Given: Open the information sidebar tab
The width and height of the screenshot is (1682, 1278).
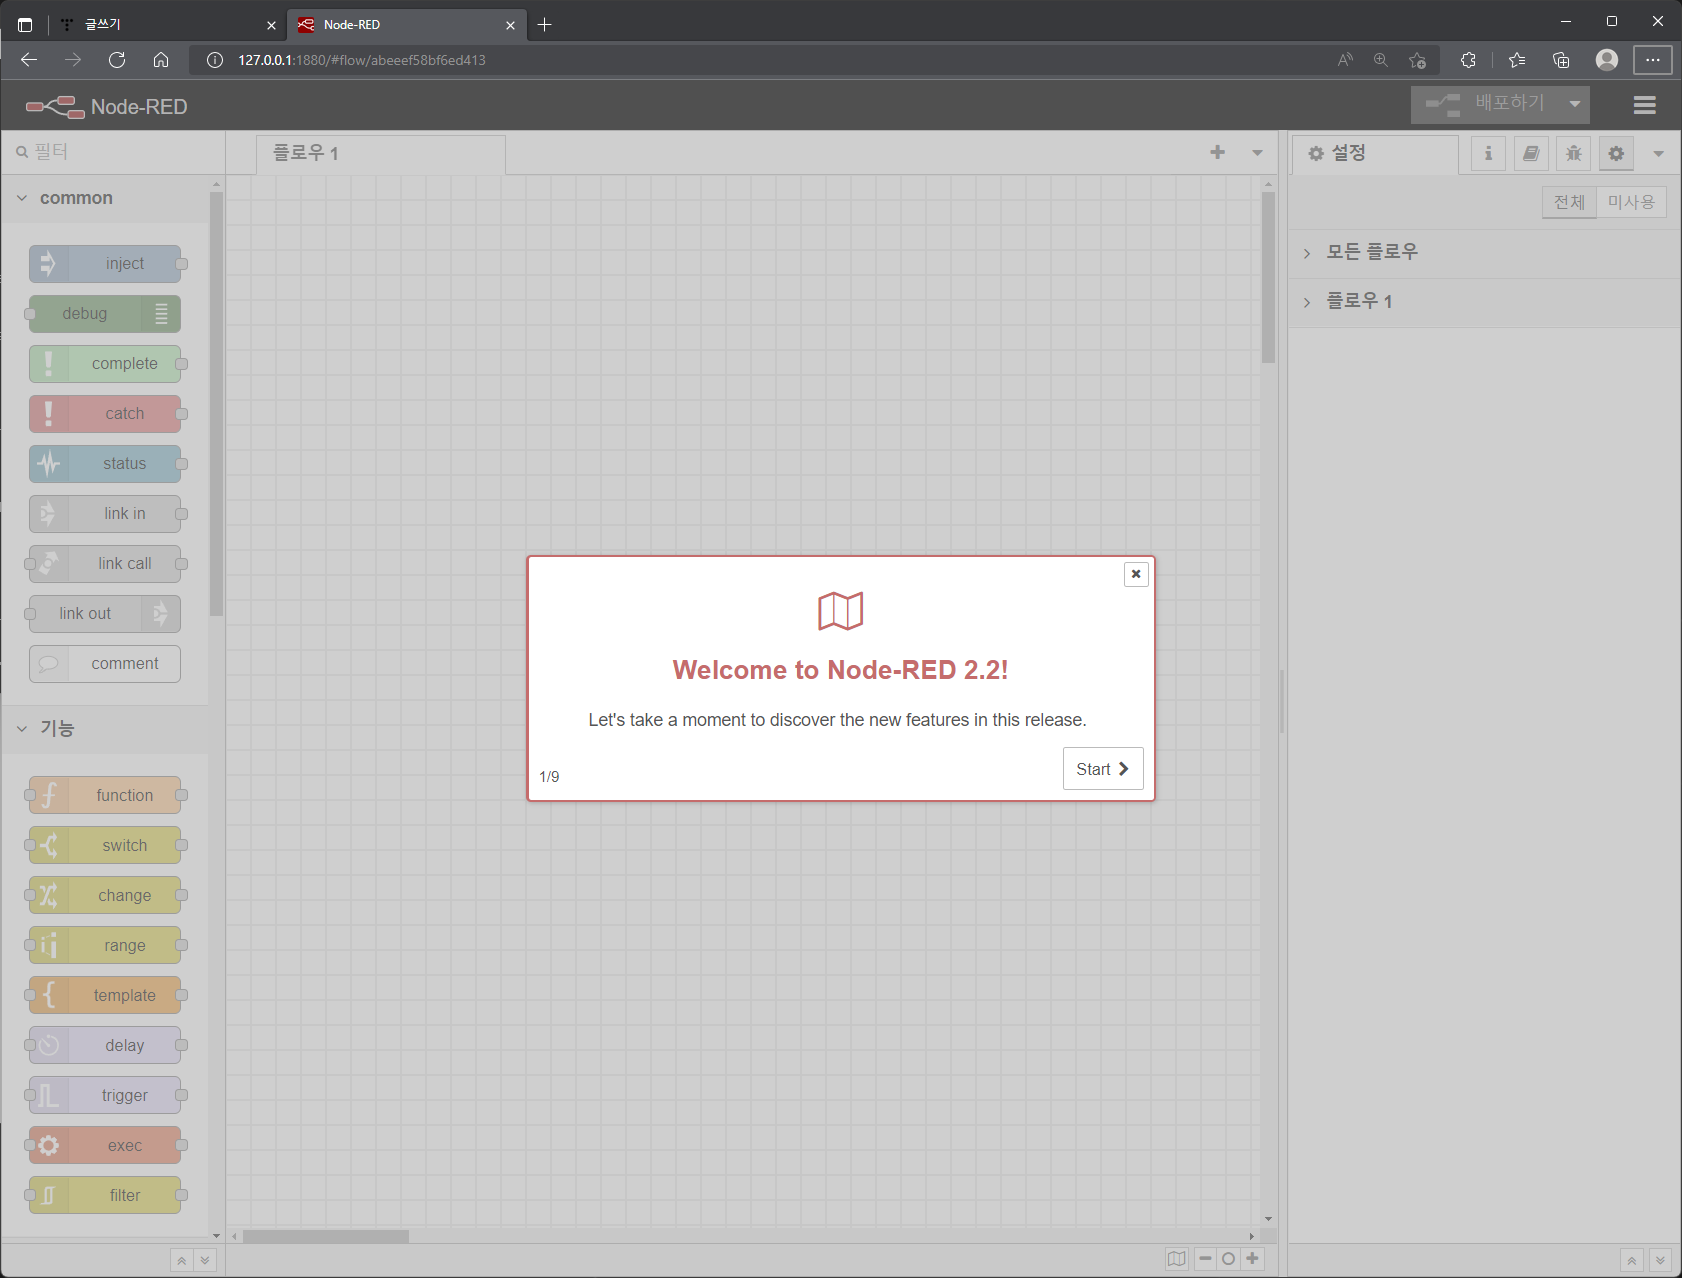Looking at the screenshot, I should [1488, 153].
